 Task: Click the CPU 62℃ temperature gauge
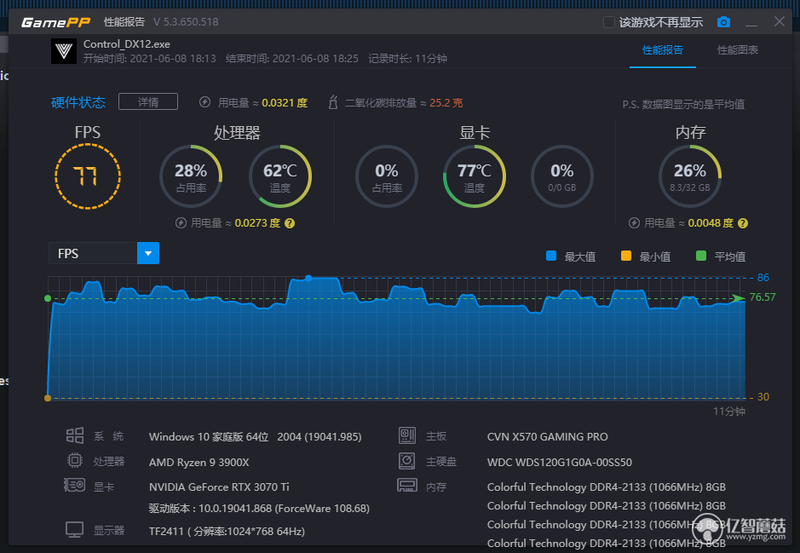point(280,177)
